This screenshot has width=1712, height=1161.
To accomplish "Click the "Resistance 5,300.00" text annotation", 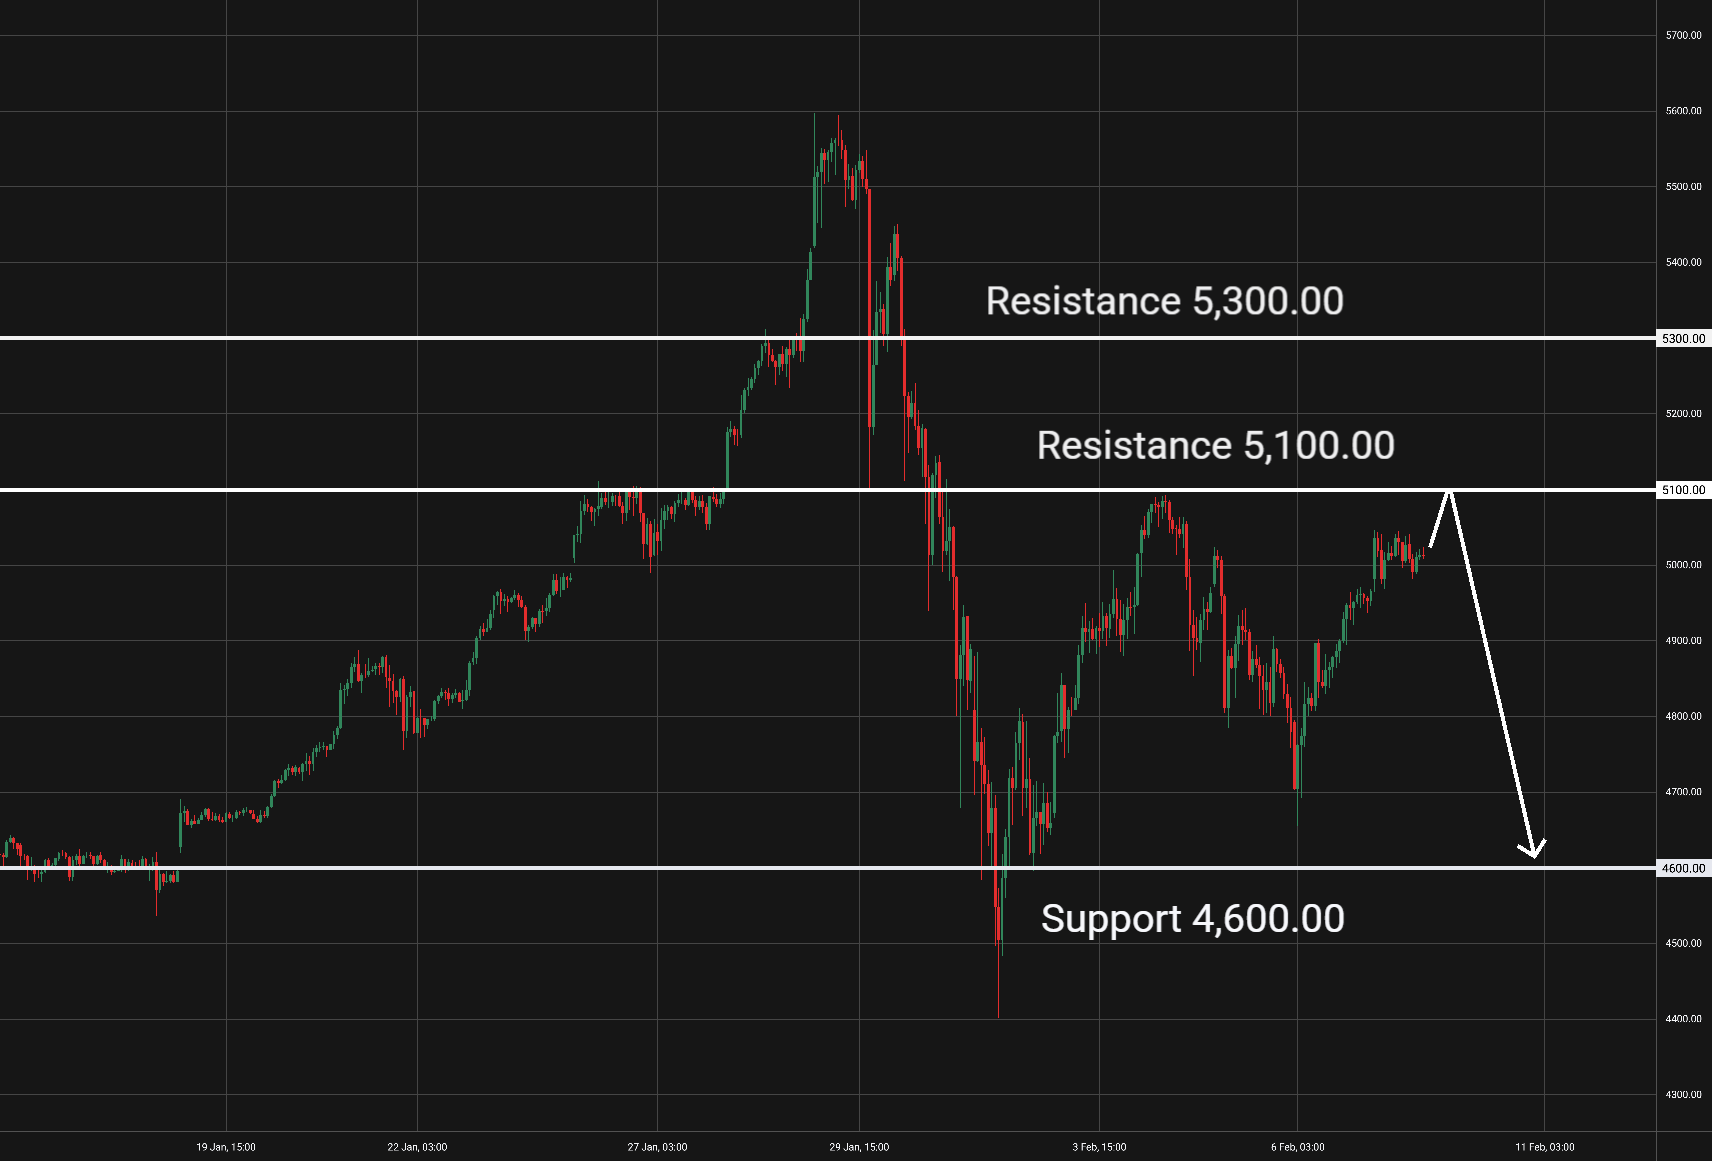I will pyautogui.click(x=1164, y=301).
